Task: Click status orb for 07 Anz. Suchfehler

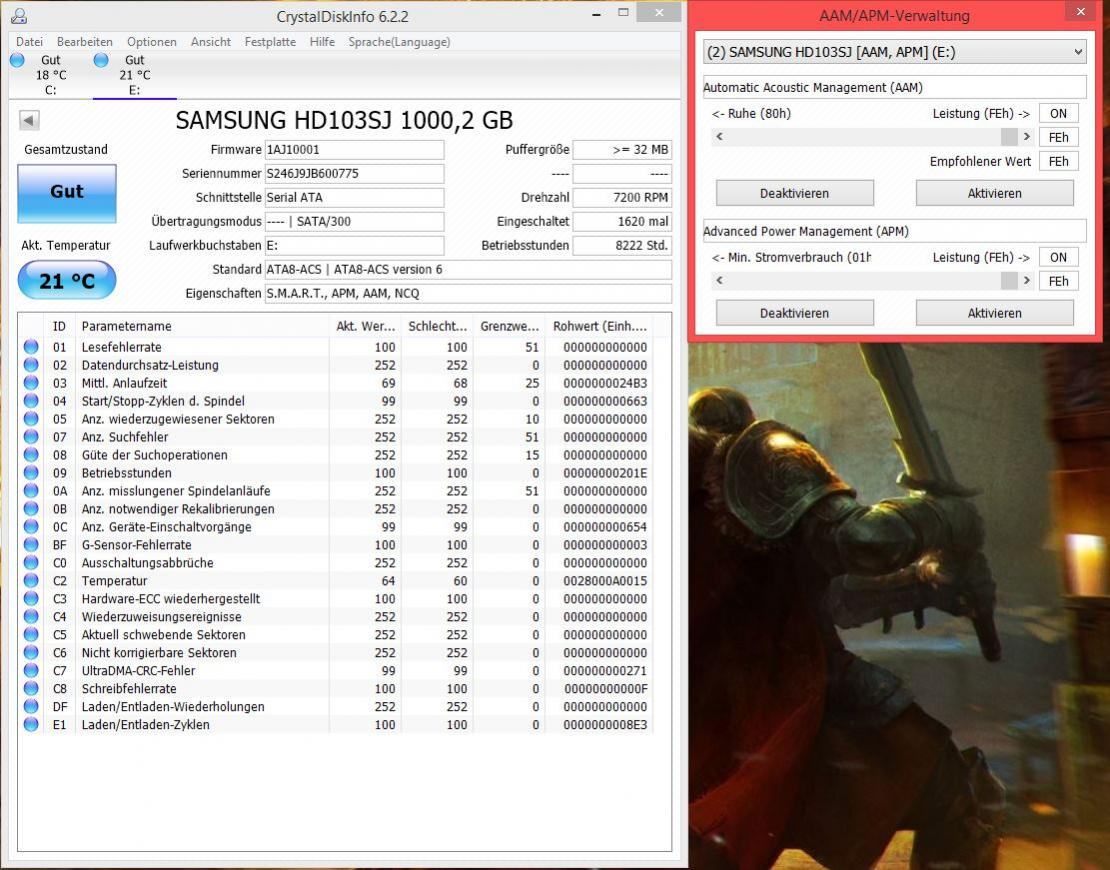Action: pyautogui.click(x=31, y=437)
